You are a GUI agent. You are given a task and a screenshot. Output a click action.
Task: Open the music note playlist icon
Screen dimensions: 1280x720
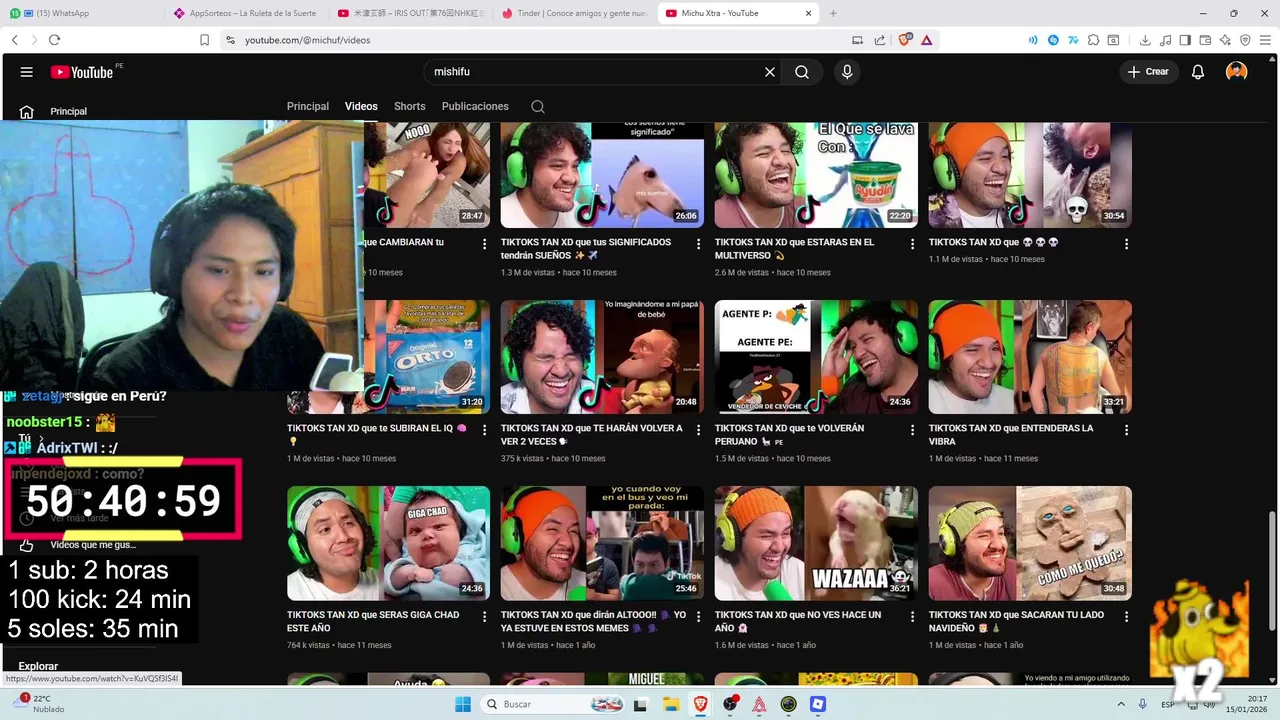(1165, 40)
